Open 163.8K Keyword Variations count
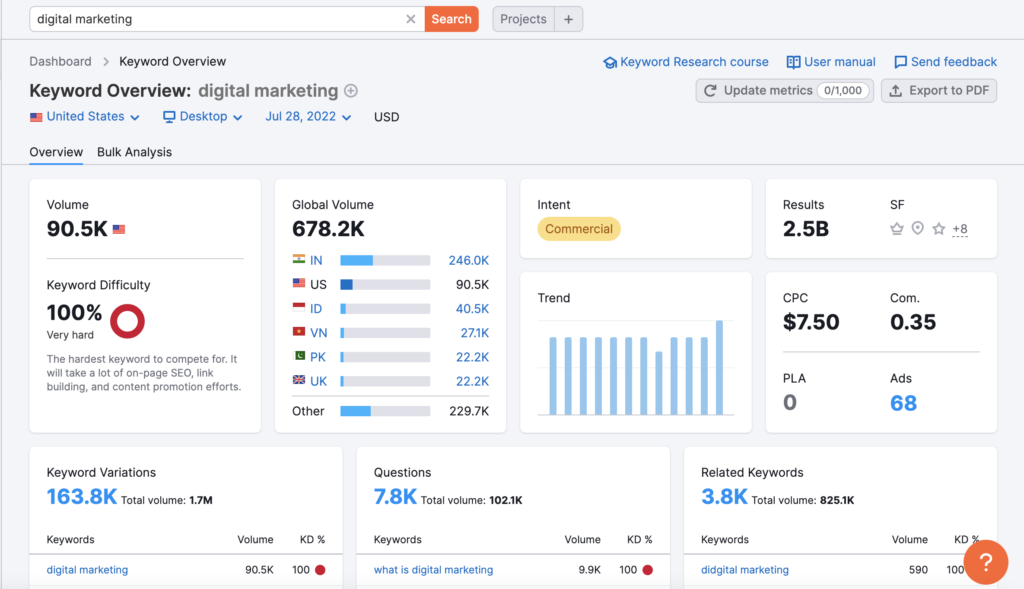Image resolution: width=1024 pixels, height=589 pixels. (82, 497)
